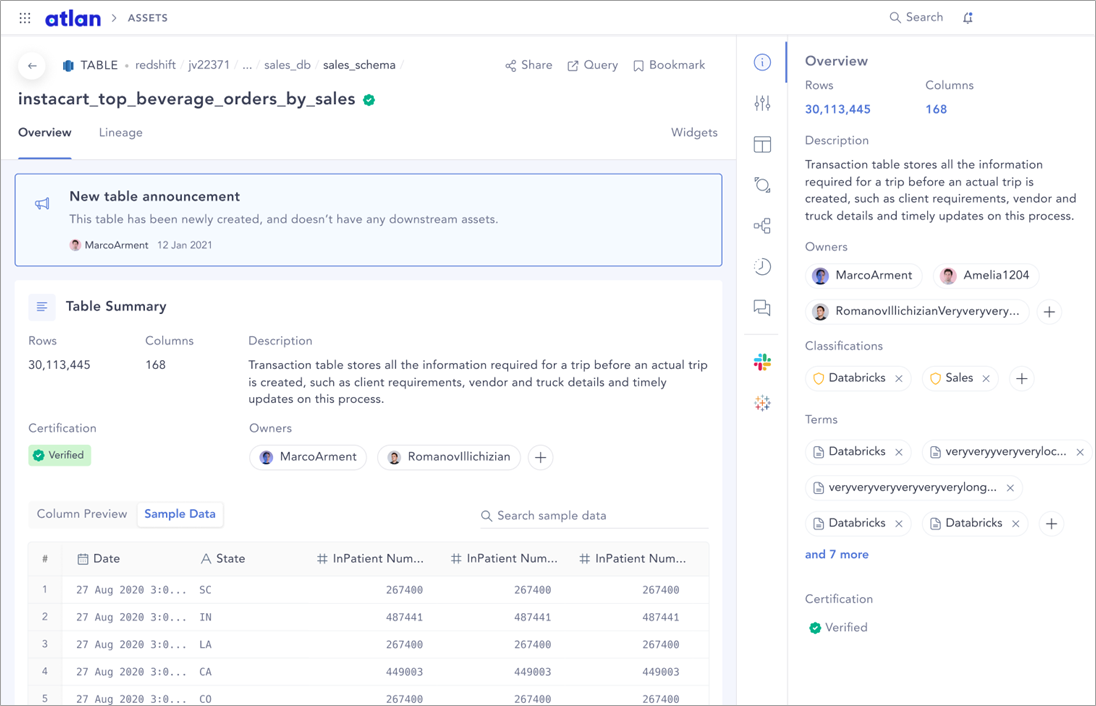This screenshot has width=1096, height=706.
Task: Open the jv22371 breadcrumb
Action: tap(209, 65)
